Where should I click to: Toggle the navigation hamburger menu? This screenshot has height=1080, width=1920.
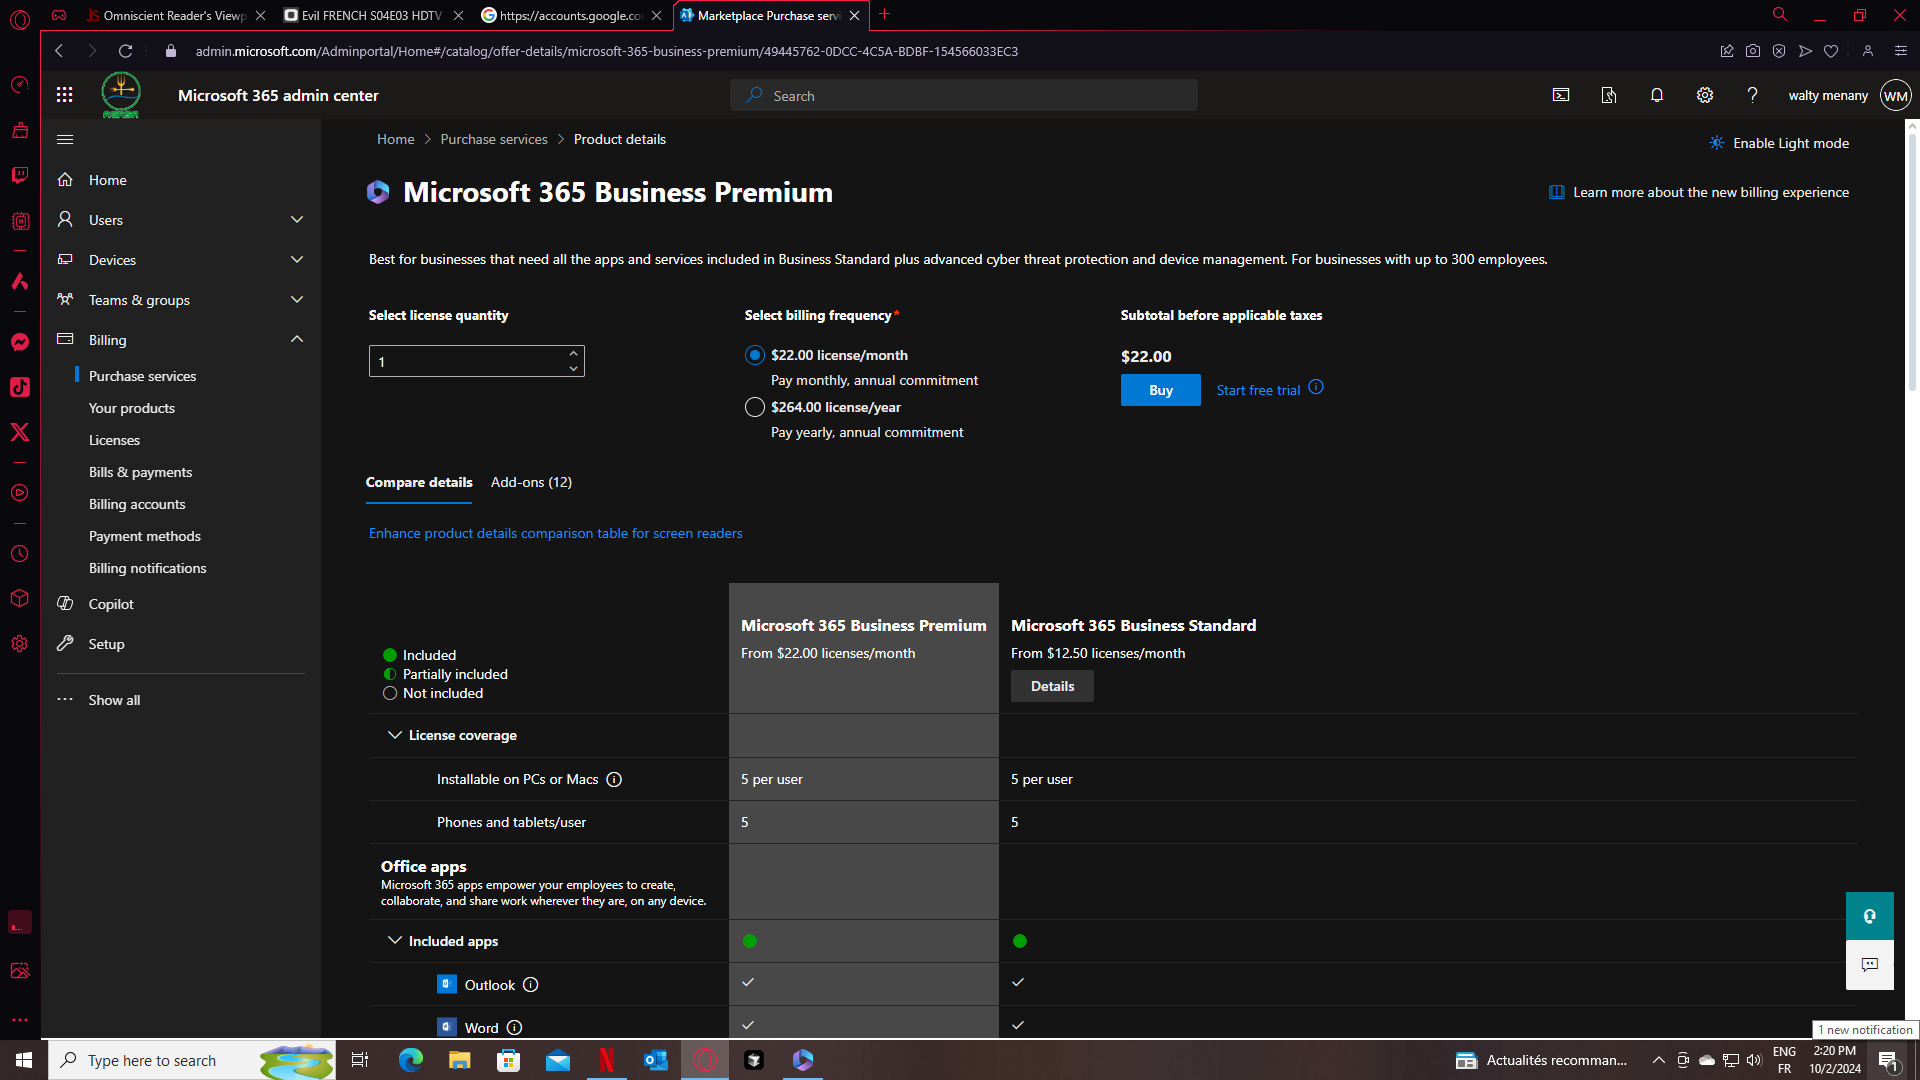pos(65,140)
